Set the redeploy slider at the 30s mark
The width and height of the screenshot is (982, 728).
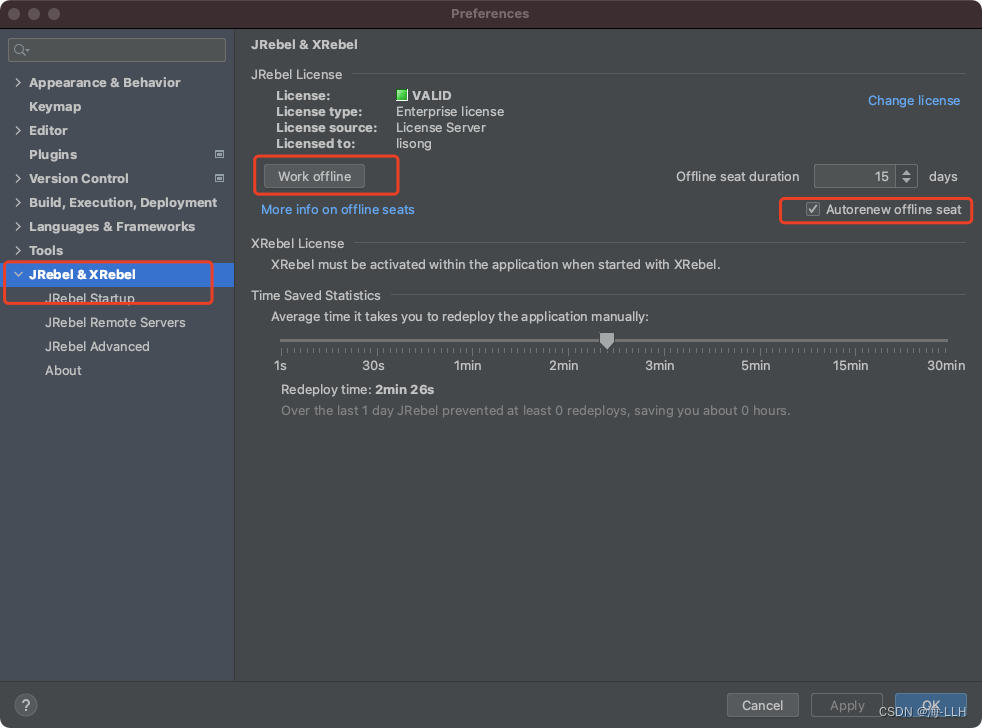click(377, 340)
